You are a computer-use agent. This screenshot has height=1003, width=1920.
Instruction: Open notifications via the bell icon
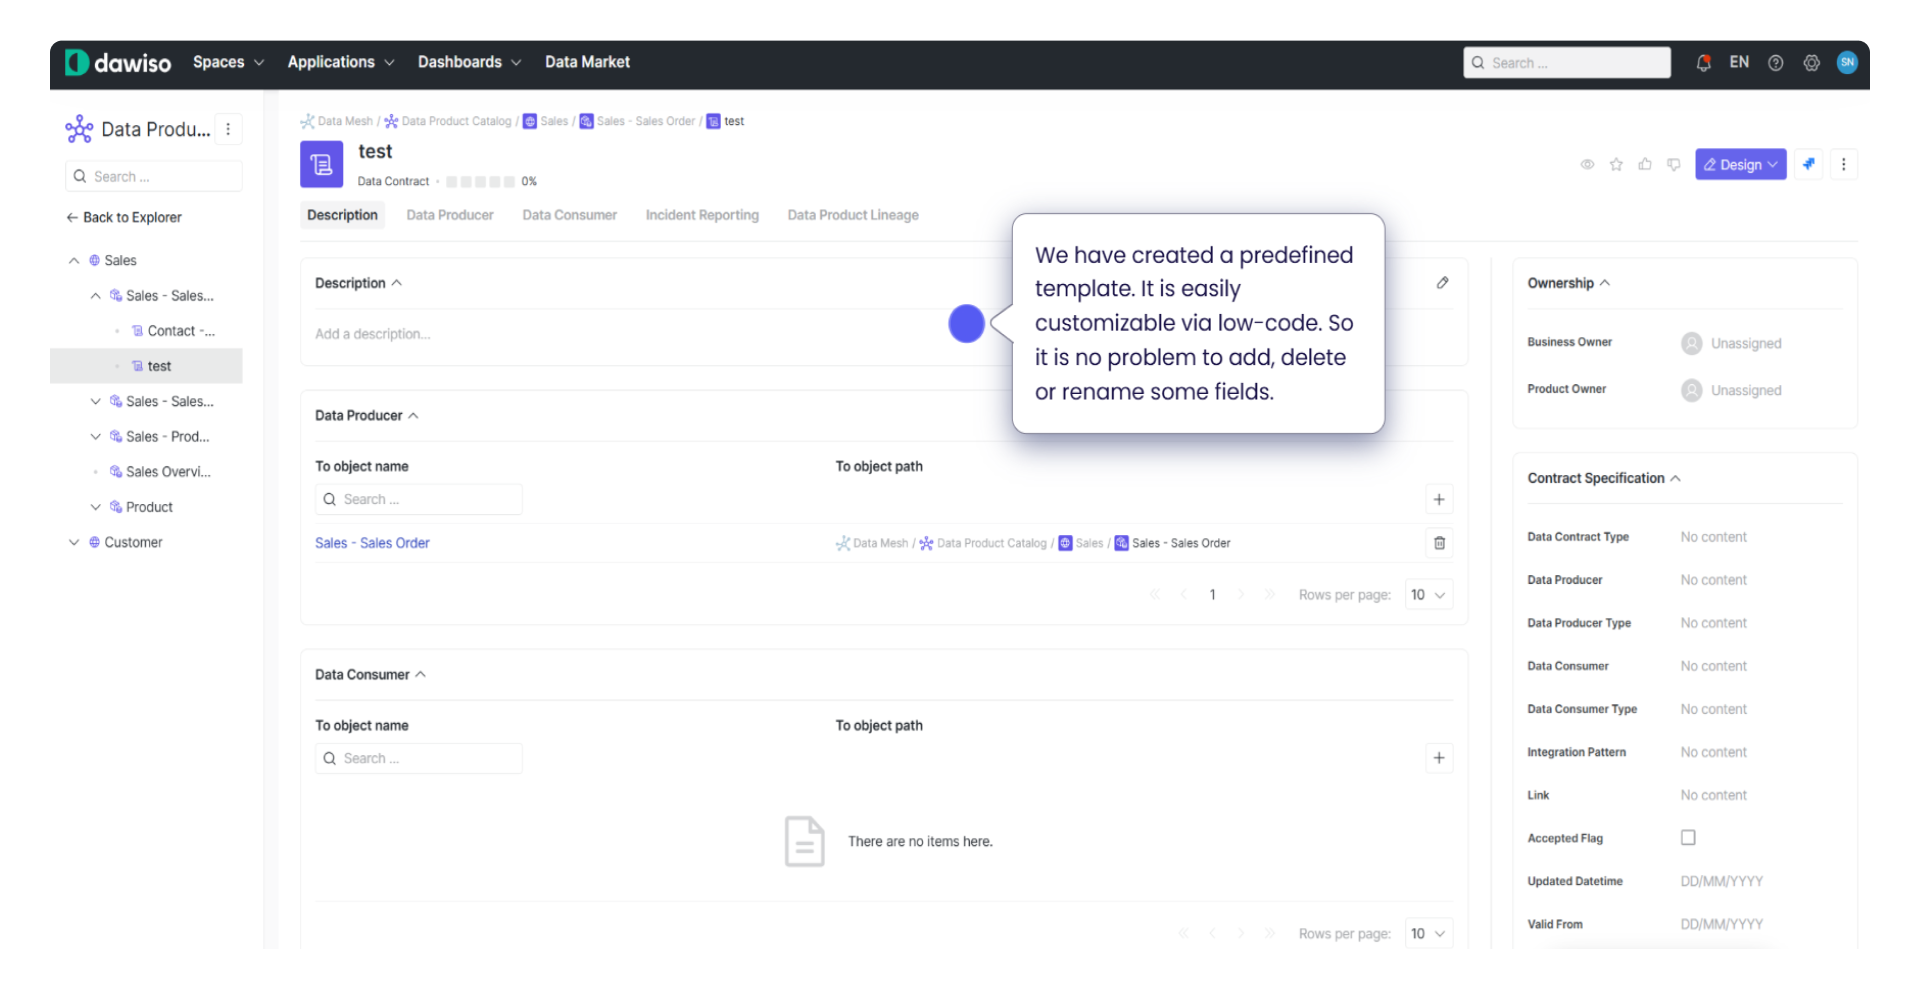(1702, 62)
